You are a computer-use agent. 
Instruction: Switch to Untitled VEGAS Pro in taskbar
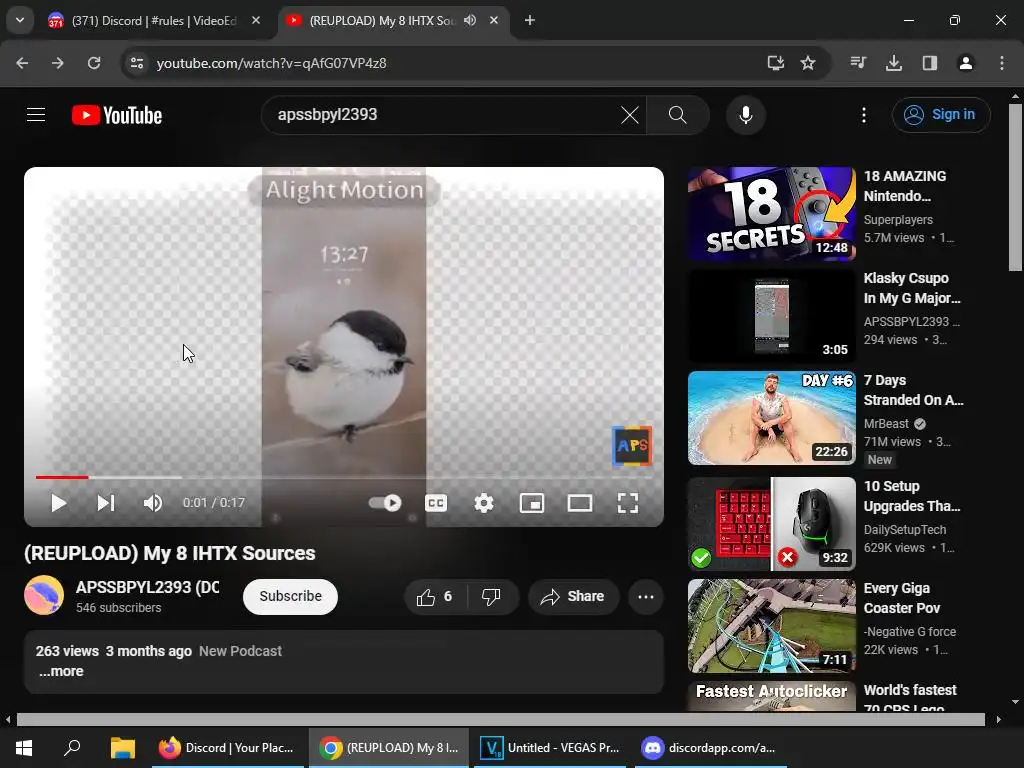pos(551,748)
